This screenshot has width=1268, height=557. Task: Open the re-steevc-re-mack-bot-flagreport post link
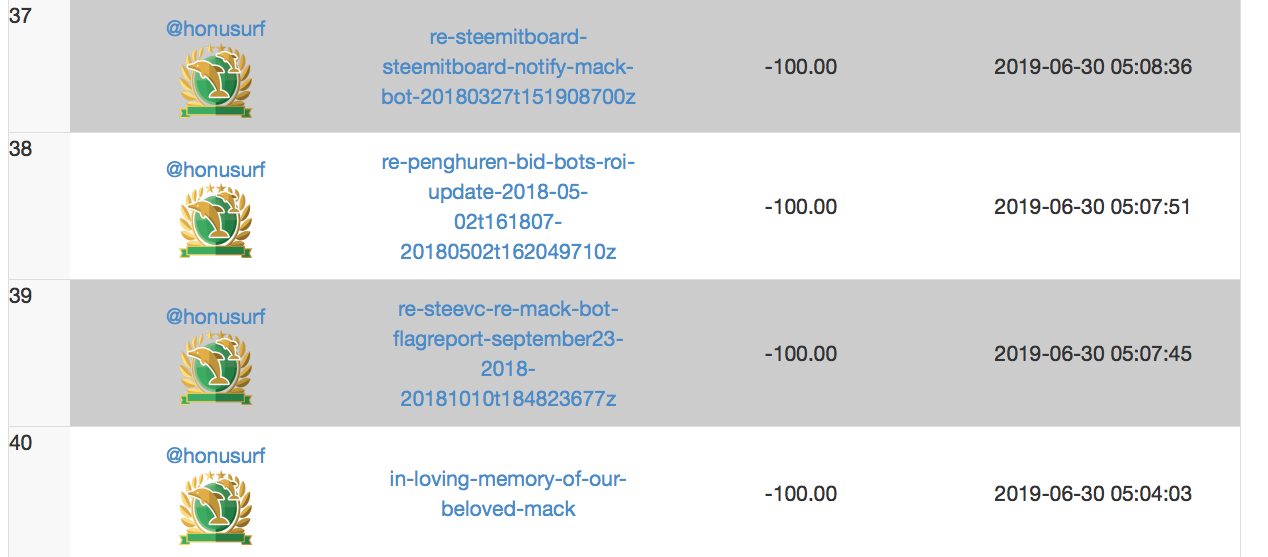[x=508, y=354]
